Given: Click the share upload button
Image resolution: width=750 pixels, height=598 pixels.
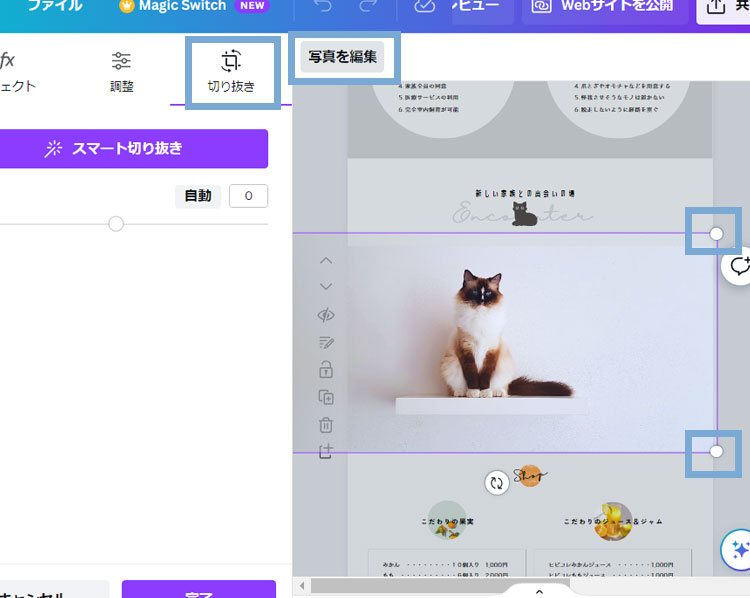Looking at the screenshot, I should point(723,9).
